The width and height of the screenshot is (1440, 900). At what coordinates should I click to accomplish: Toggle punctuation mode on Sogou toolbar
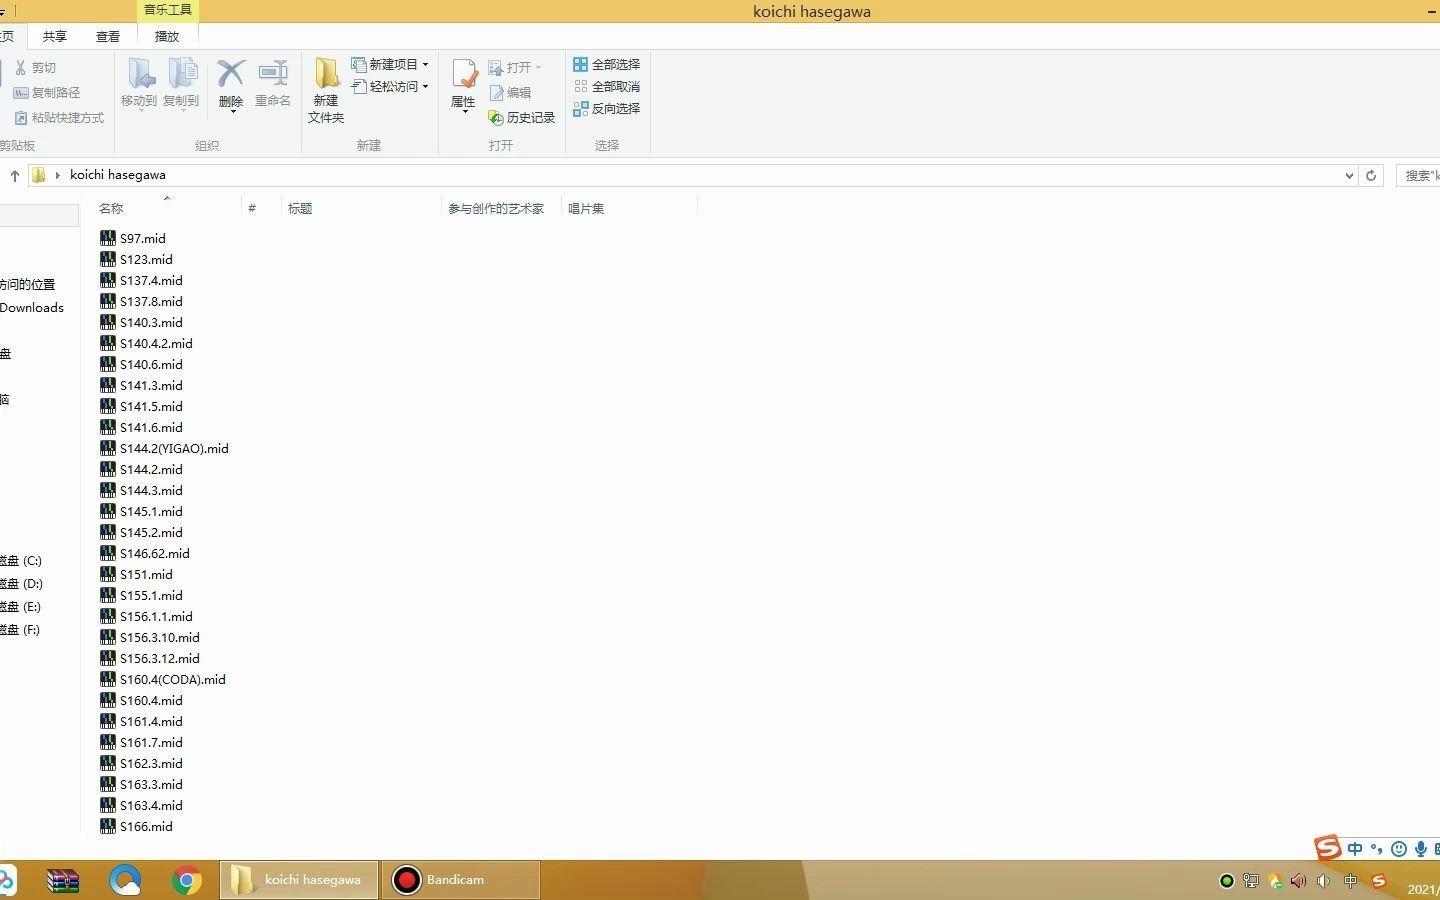click(x=1377, y=849)
